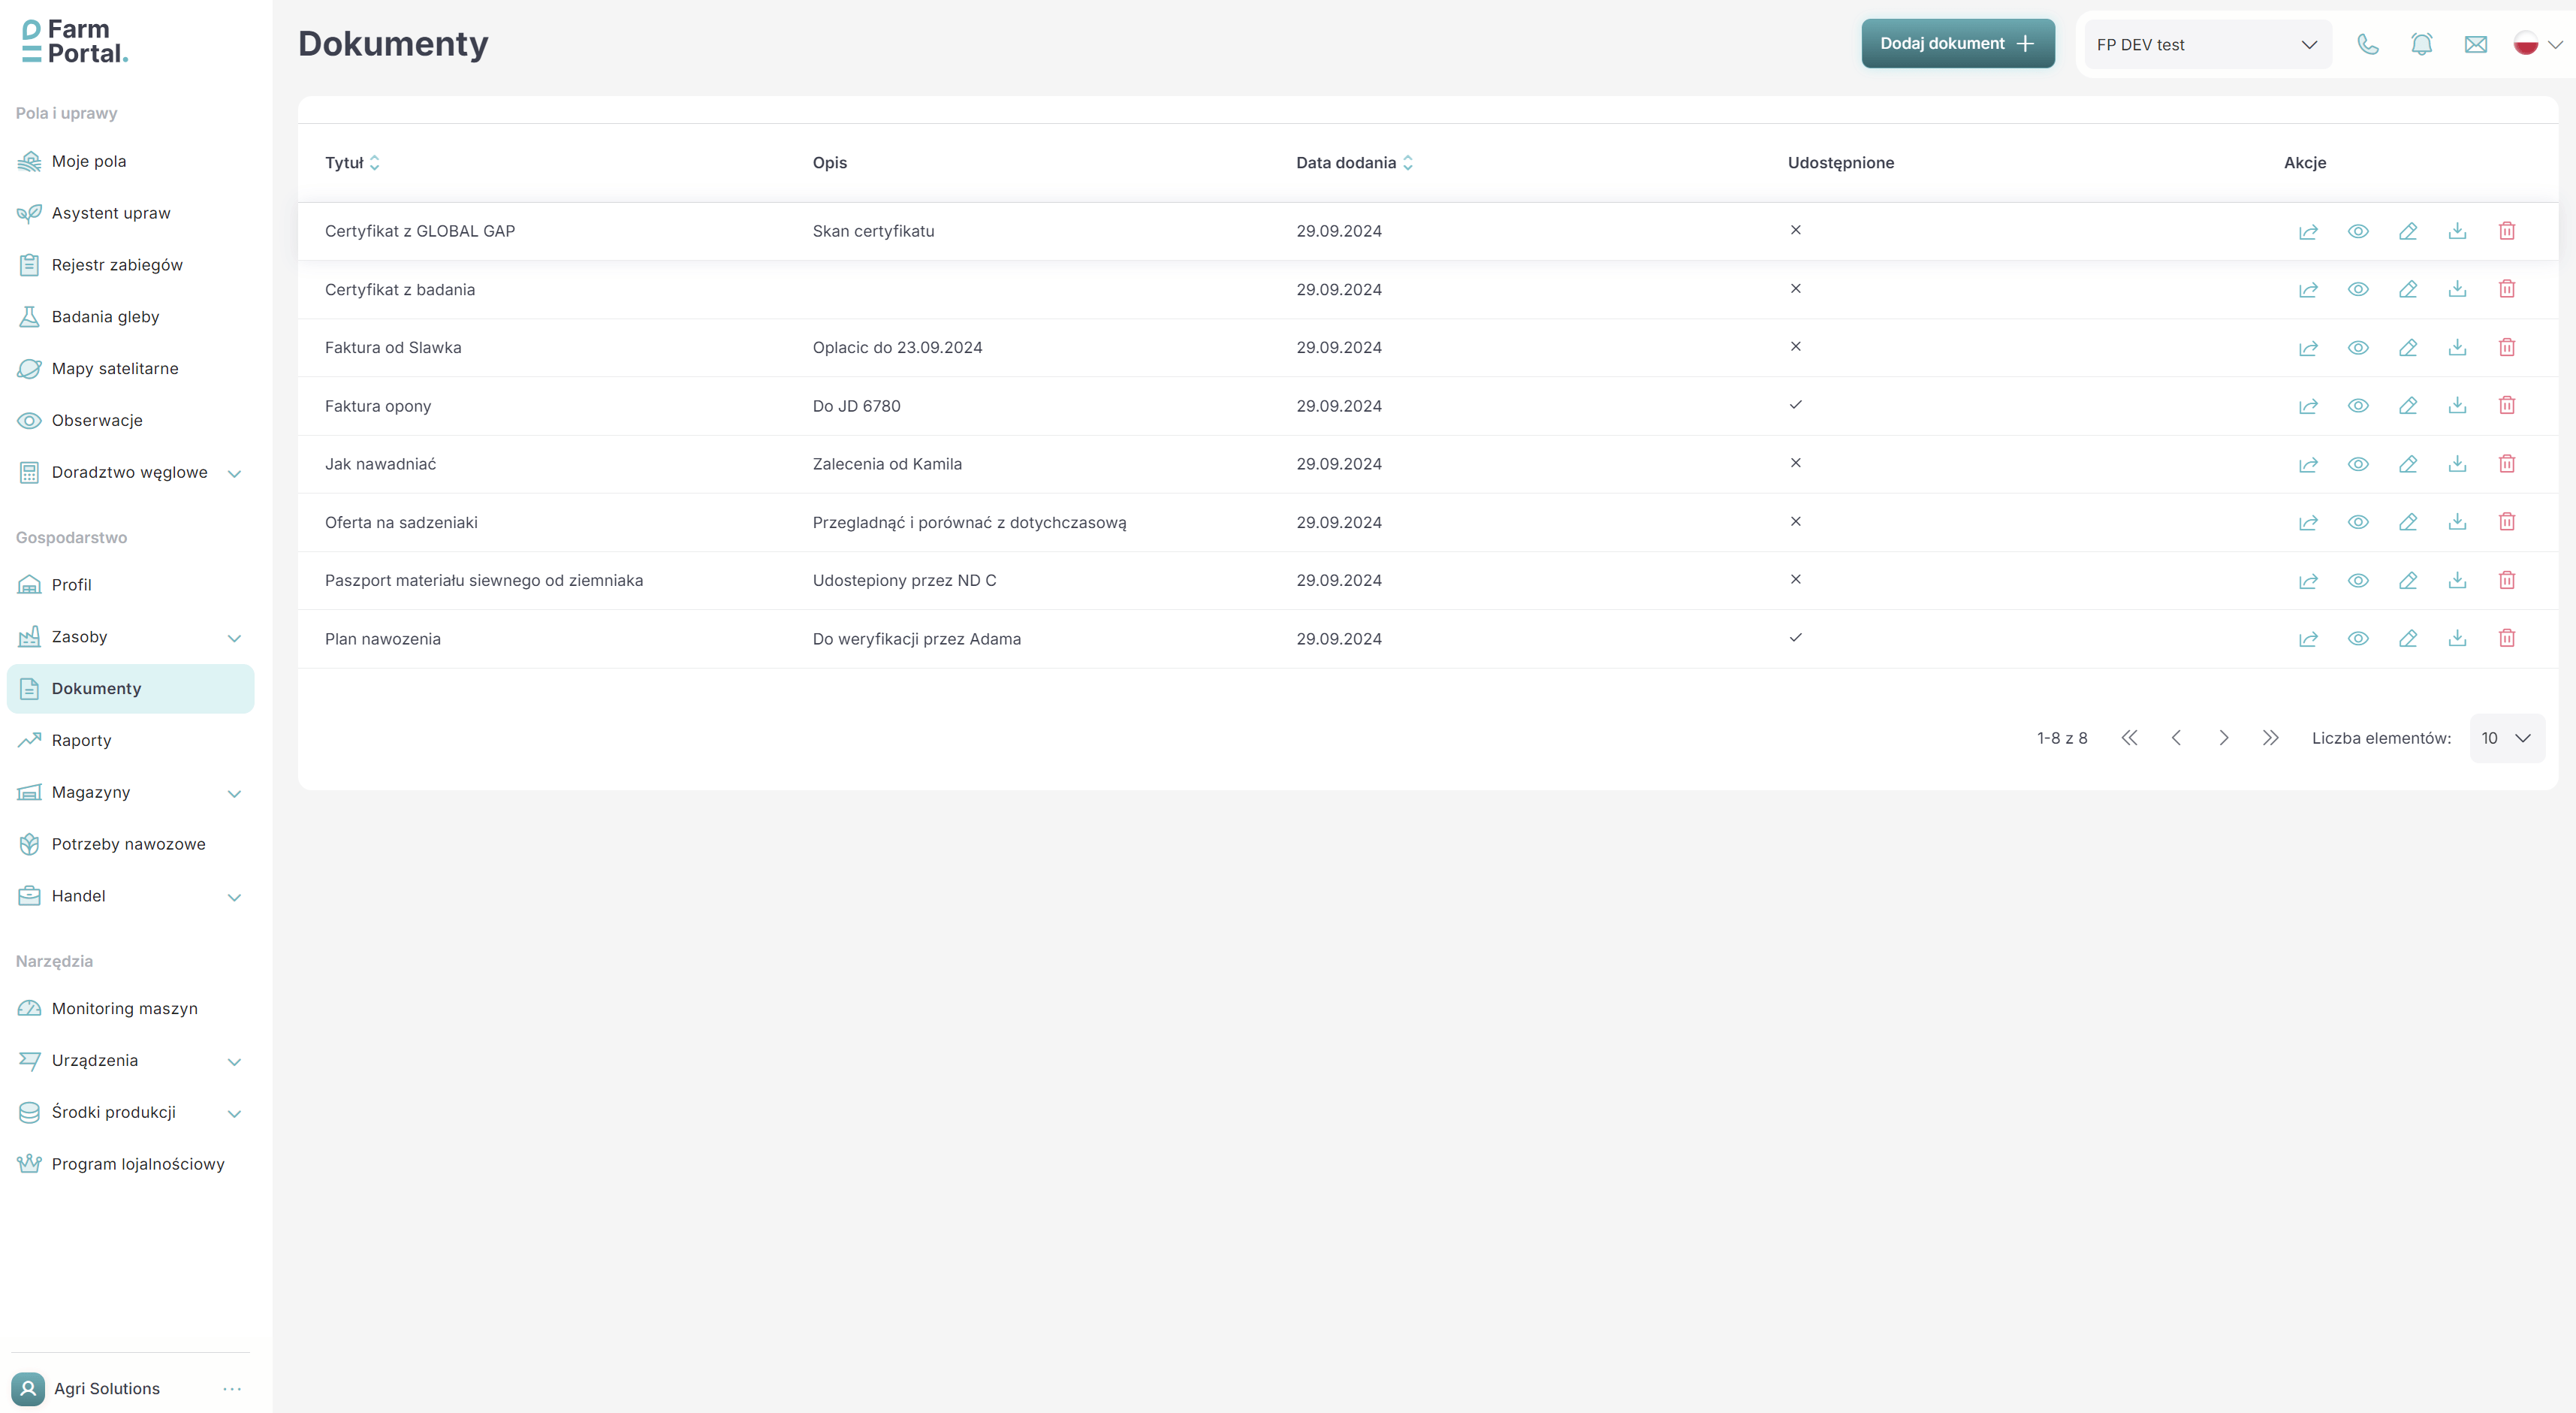Open the Agri Solutions three-dot menu
The height and width of the screenshot is (1413, 2576).
232,1389
